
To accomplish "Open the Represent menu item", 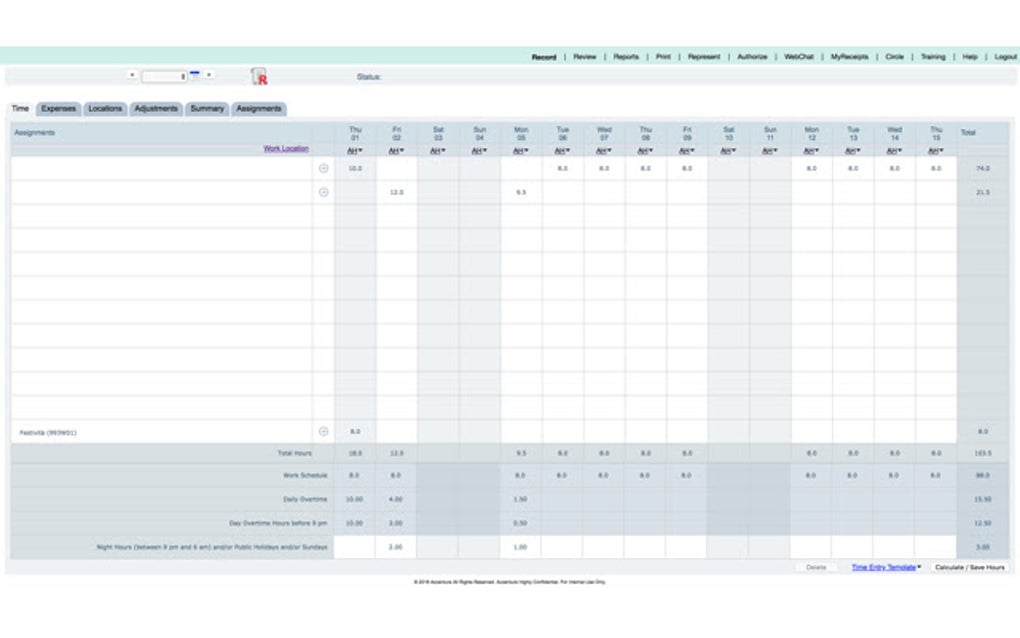I will (704, 57).
